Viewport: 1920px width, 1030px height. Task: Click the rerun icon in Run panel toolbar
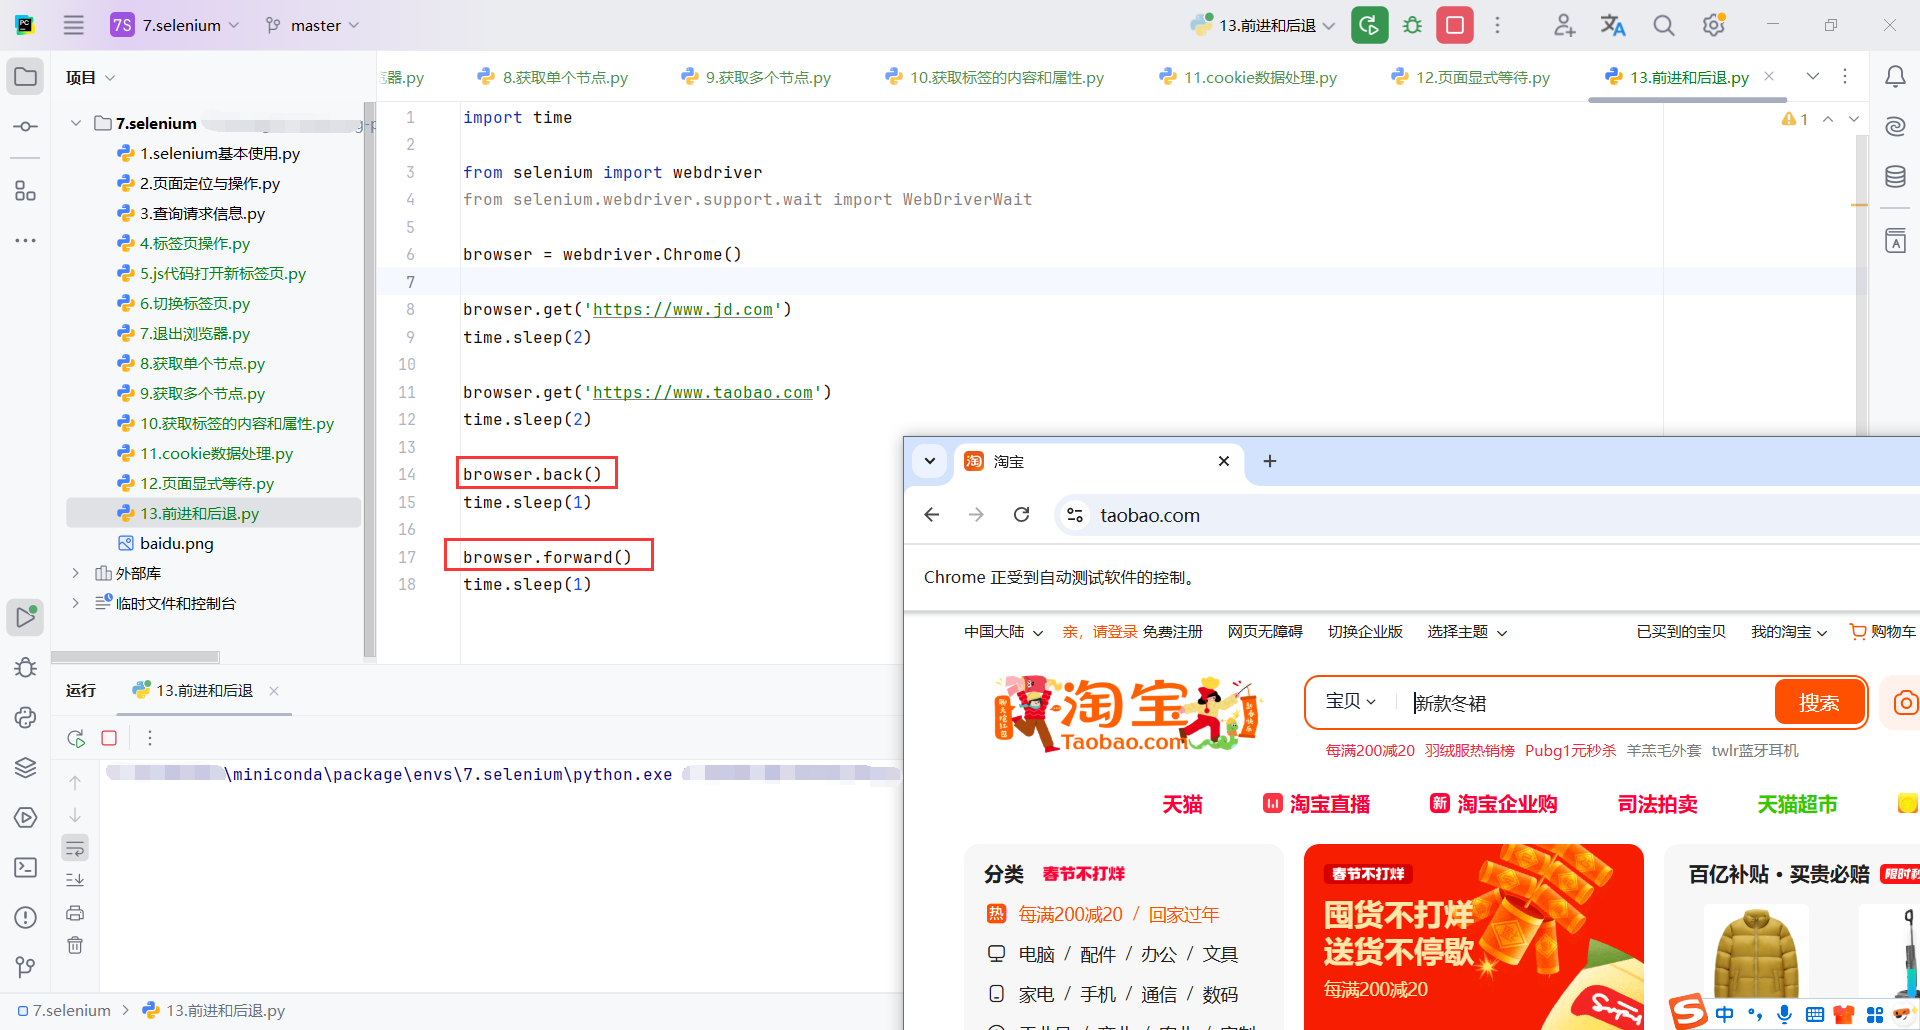(x=76, y=738)
